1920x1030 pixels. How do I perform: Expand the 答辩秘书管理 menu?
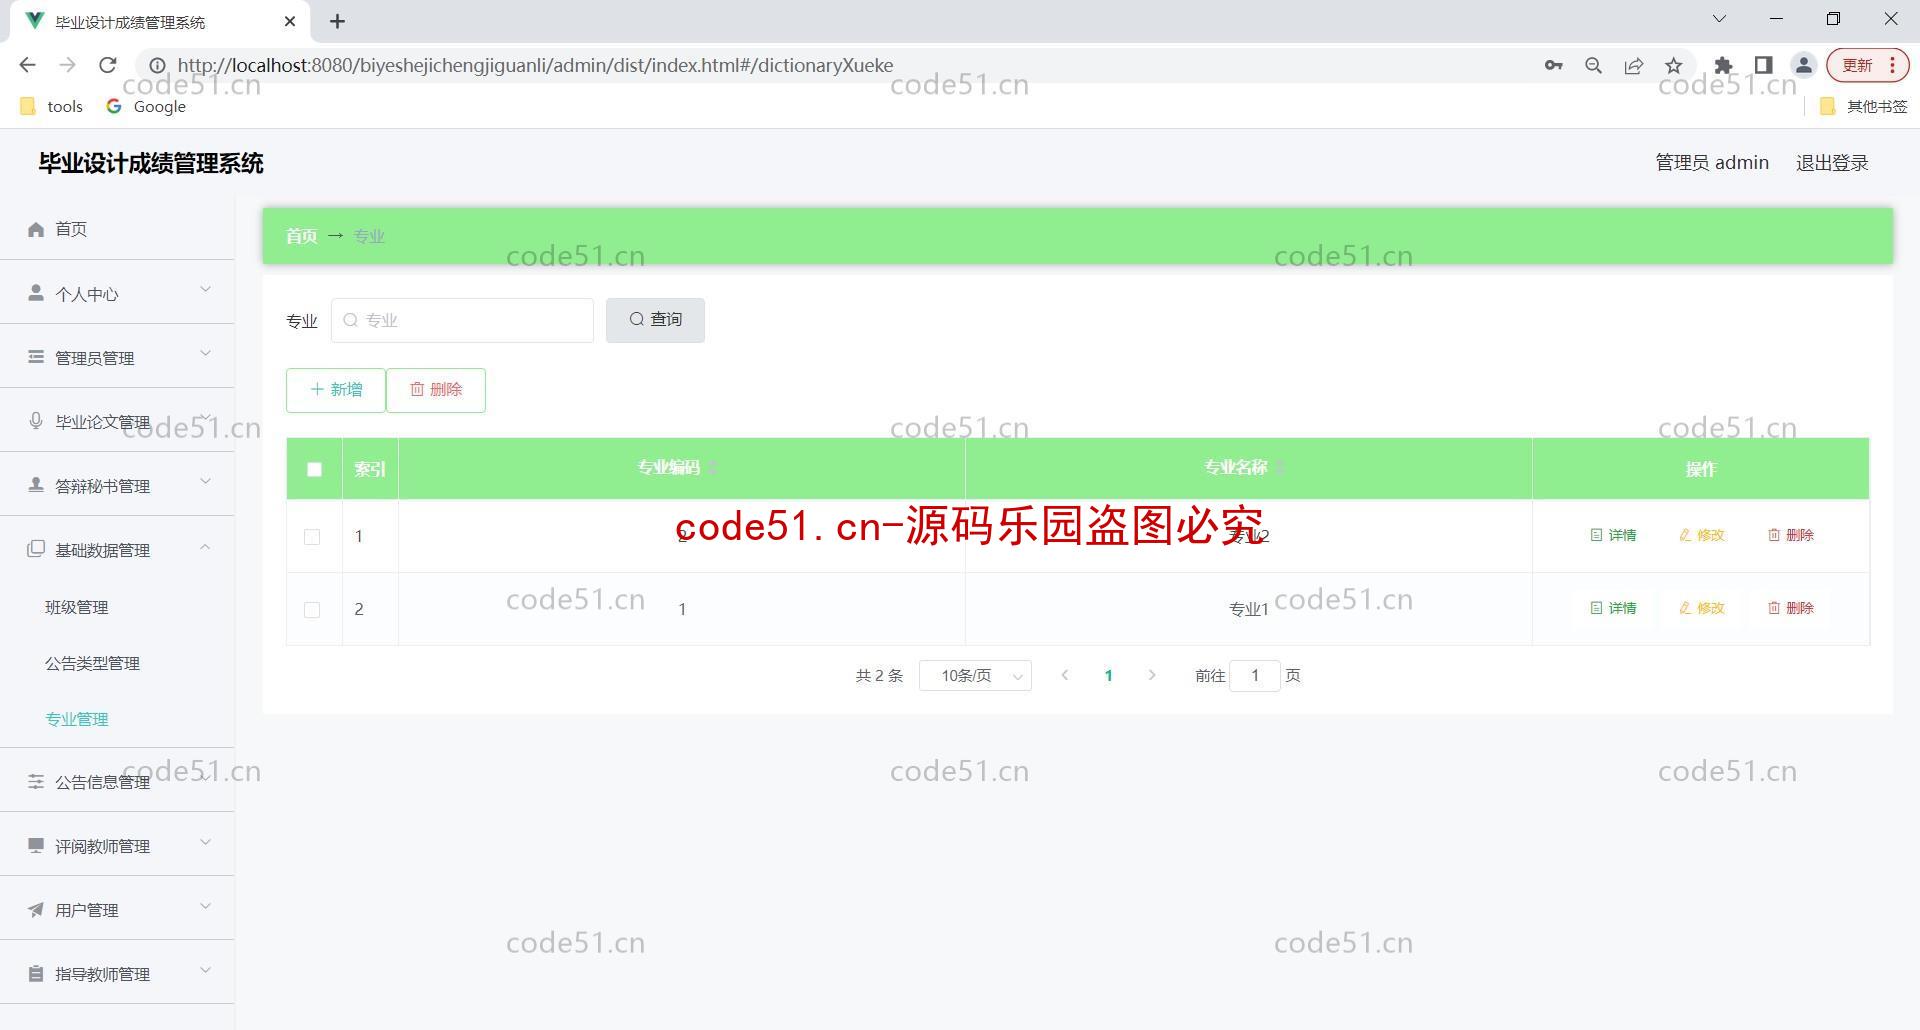point(117,485)
